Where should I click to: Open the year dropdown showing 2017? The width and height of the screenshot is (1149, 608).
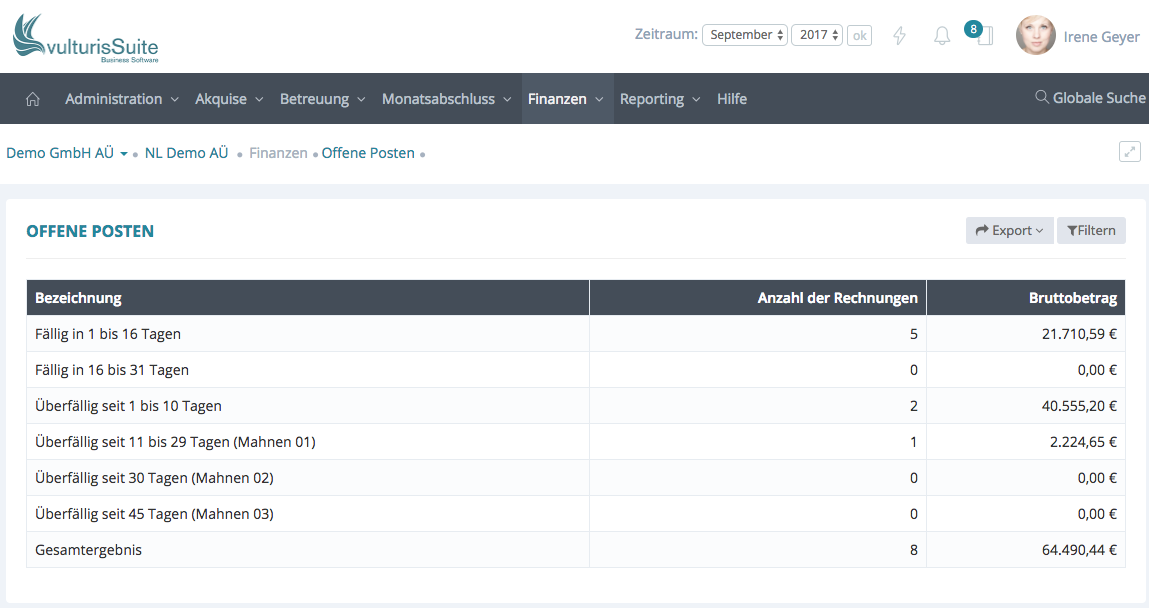click(817, 35)
